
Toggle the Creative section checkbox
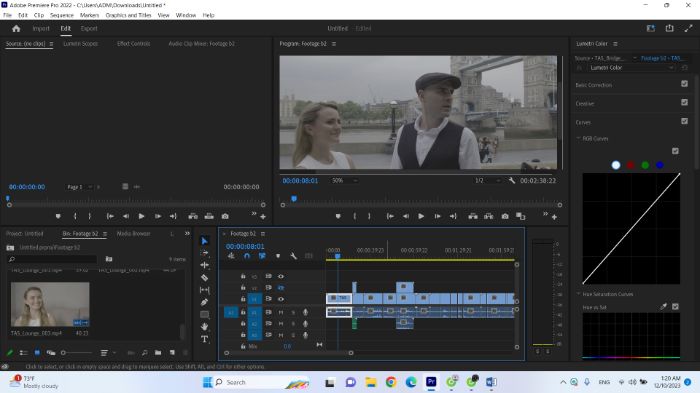click(684, 102)
